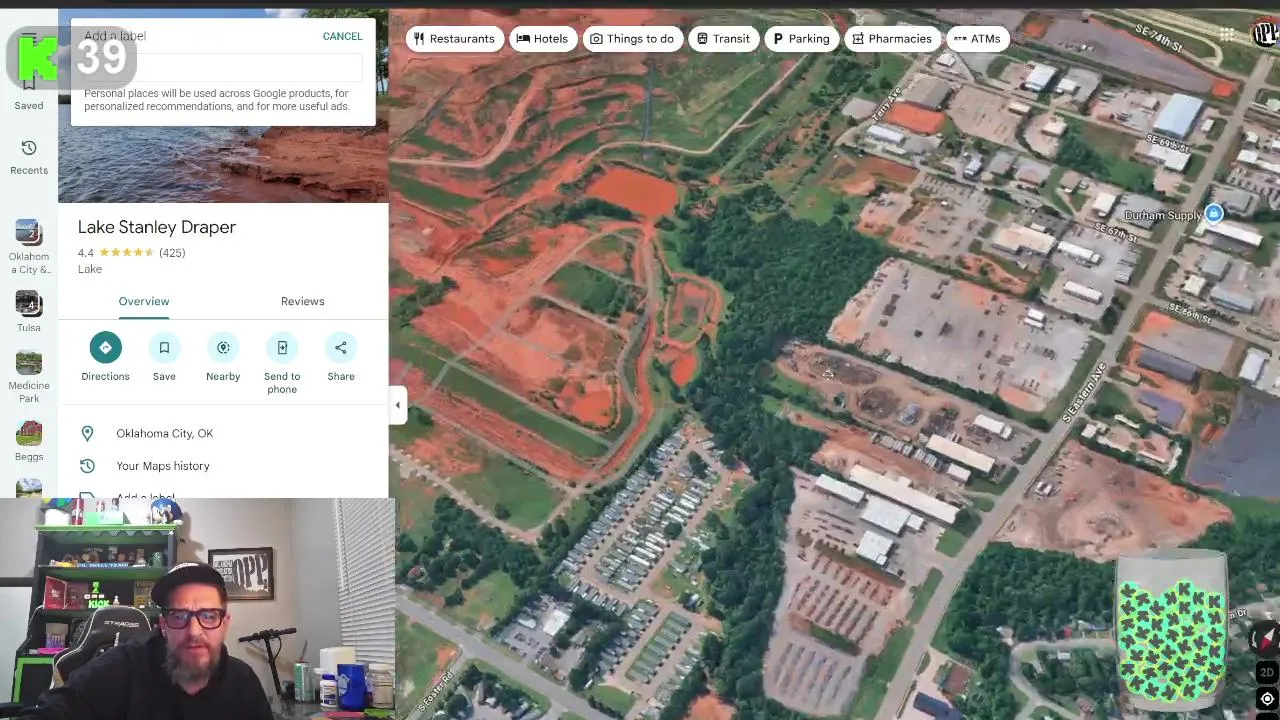Viewport: 1280px width, 720px height.
Task: Reset map orientation with the compass
Action: 1266,637
